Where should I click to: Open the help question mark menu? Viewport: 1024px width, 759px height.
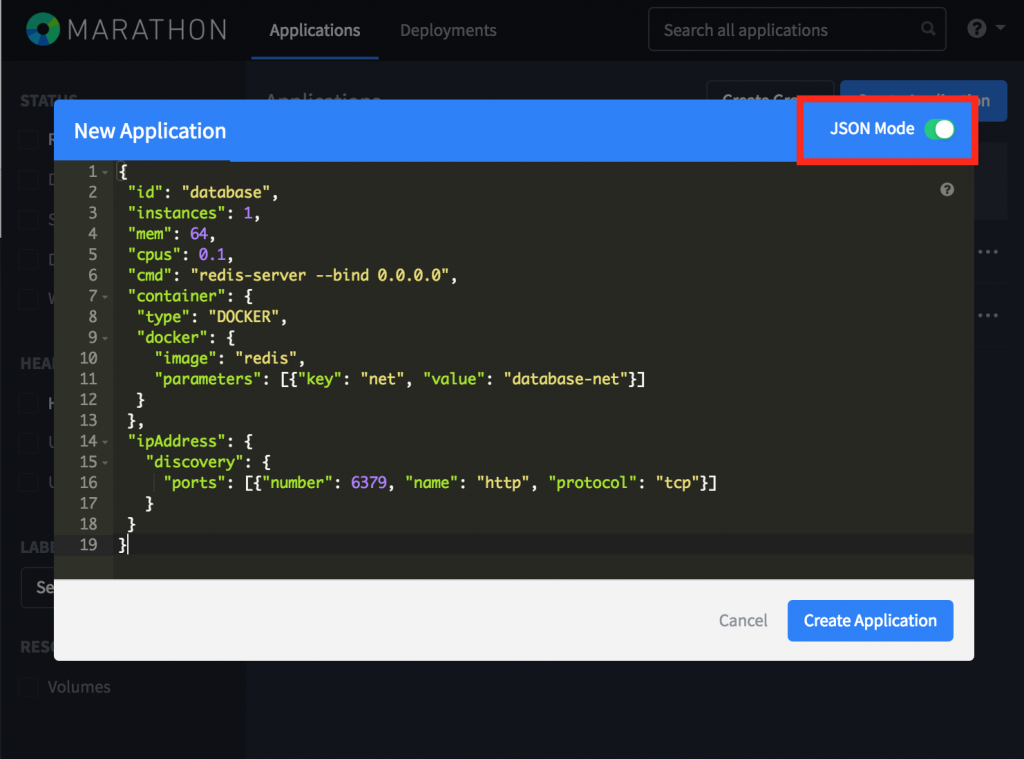coord(976,29)
